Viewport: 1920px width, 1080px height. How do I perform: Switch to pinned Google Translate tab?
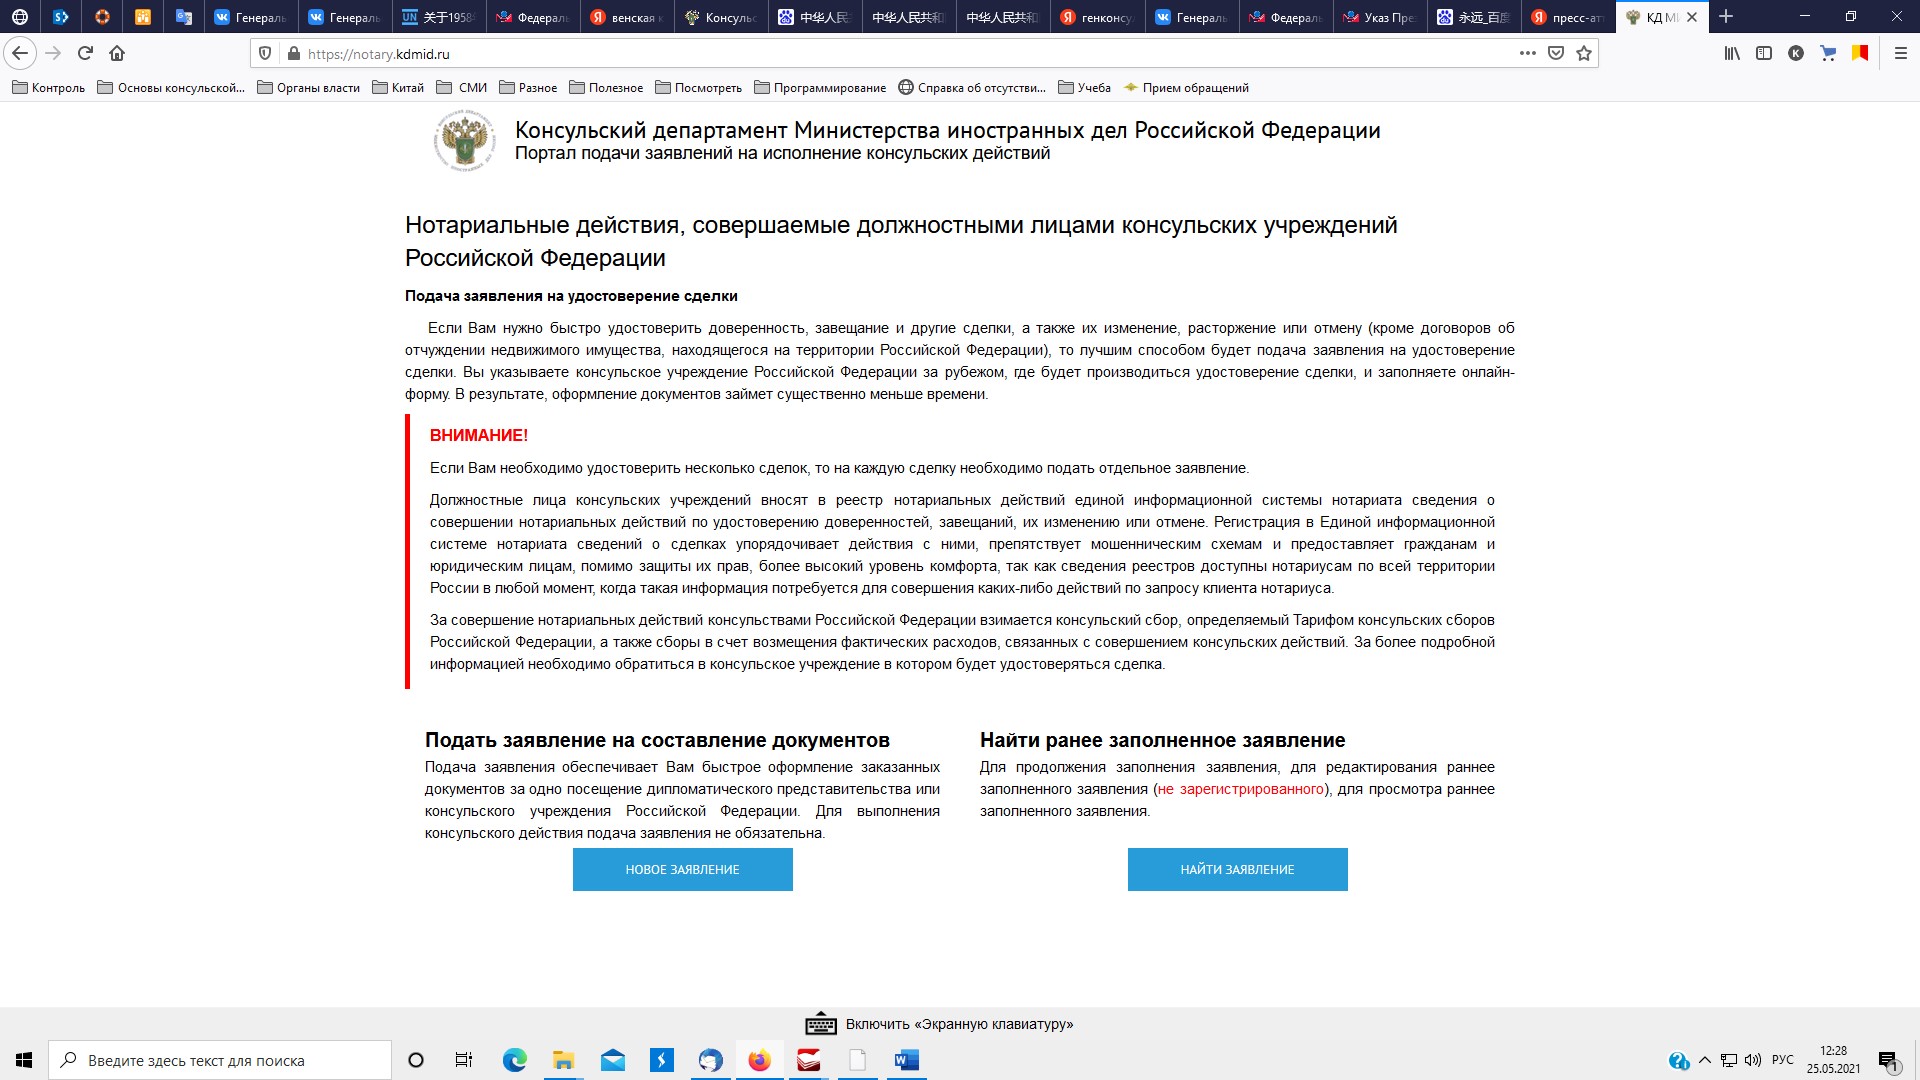pos(183,17)
